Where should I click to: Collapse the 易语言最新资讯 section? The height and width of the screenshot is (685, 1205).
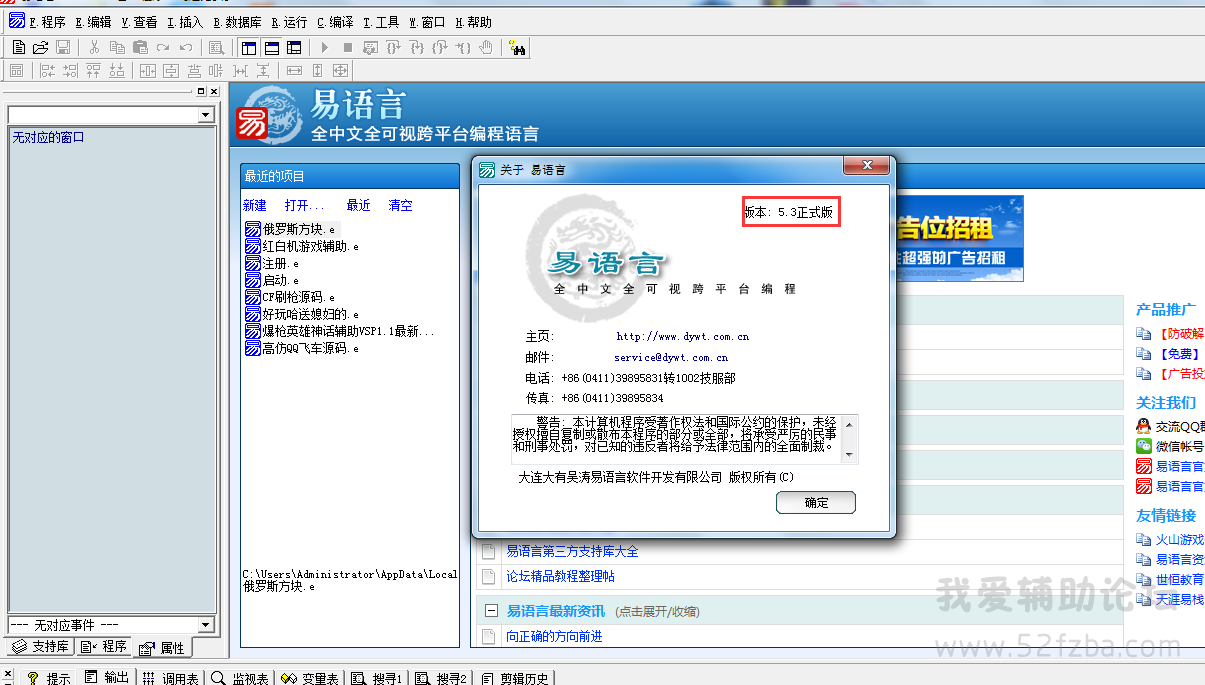(491, 611)
